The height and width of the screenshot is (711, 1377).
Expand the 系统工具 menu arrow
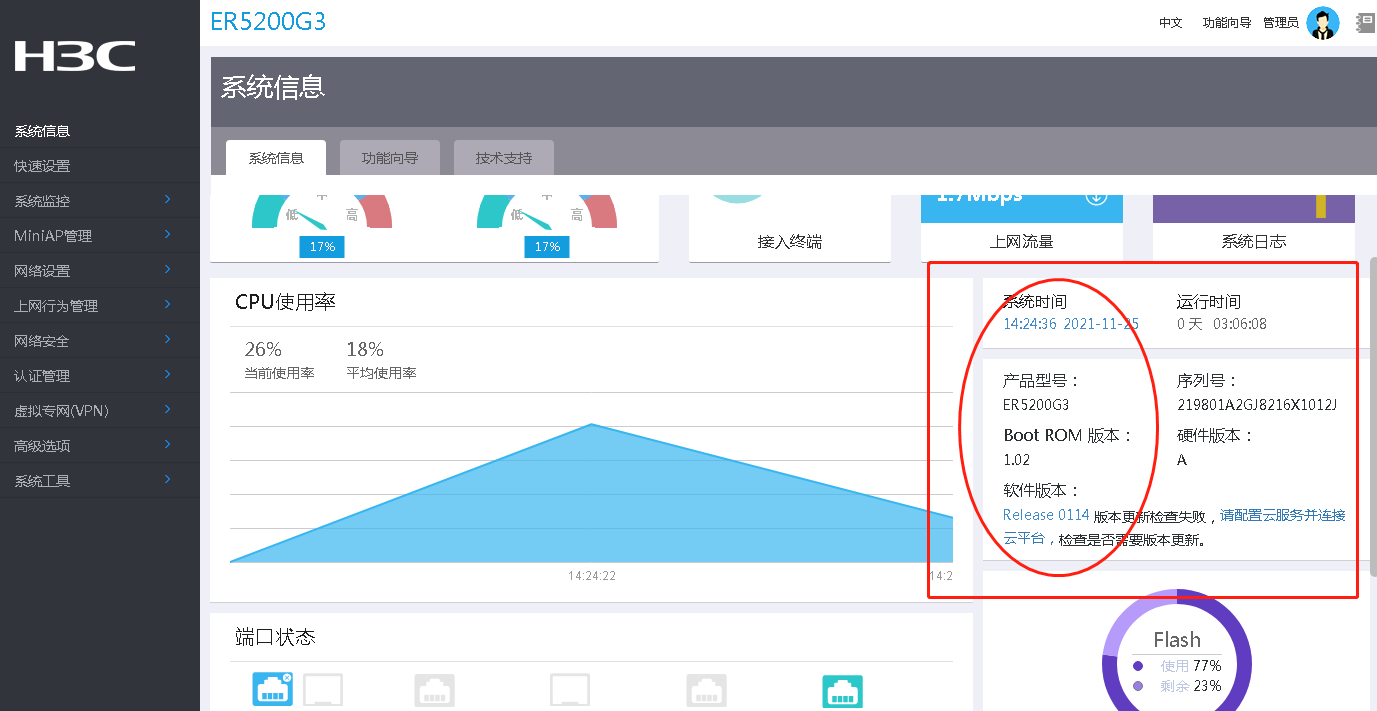coord(167,480)
